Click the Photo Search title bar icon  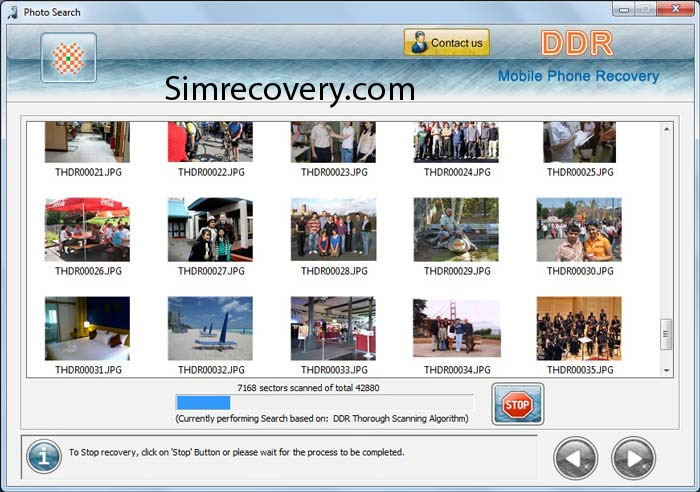[13, 12]
